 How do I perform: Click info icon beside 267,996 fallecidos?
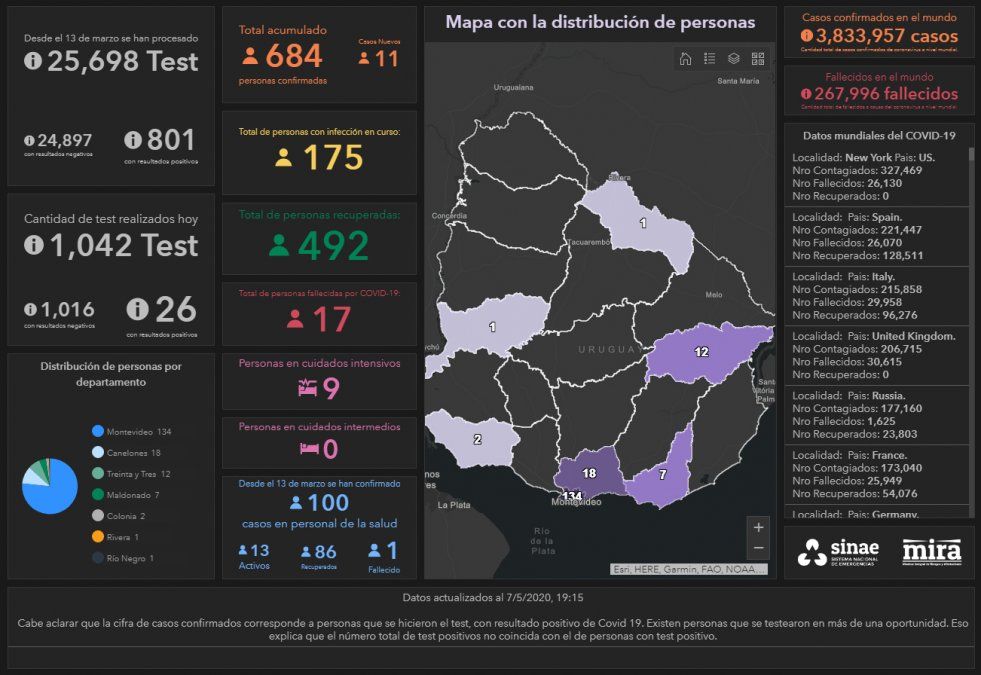(x=806, y=94)
